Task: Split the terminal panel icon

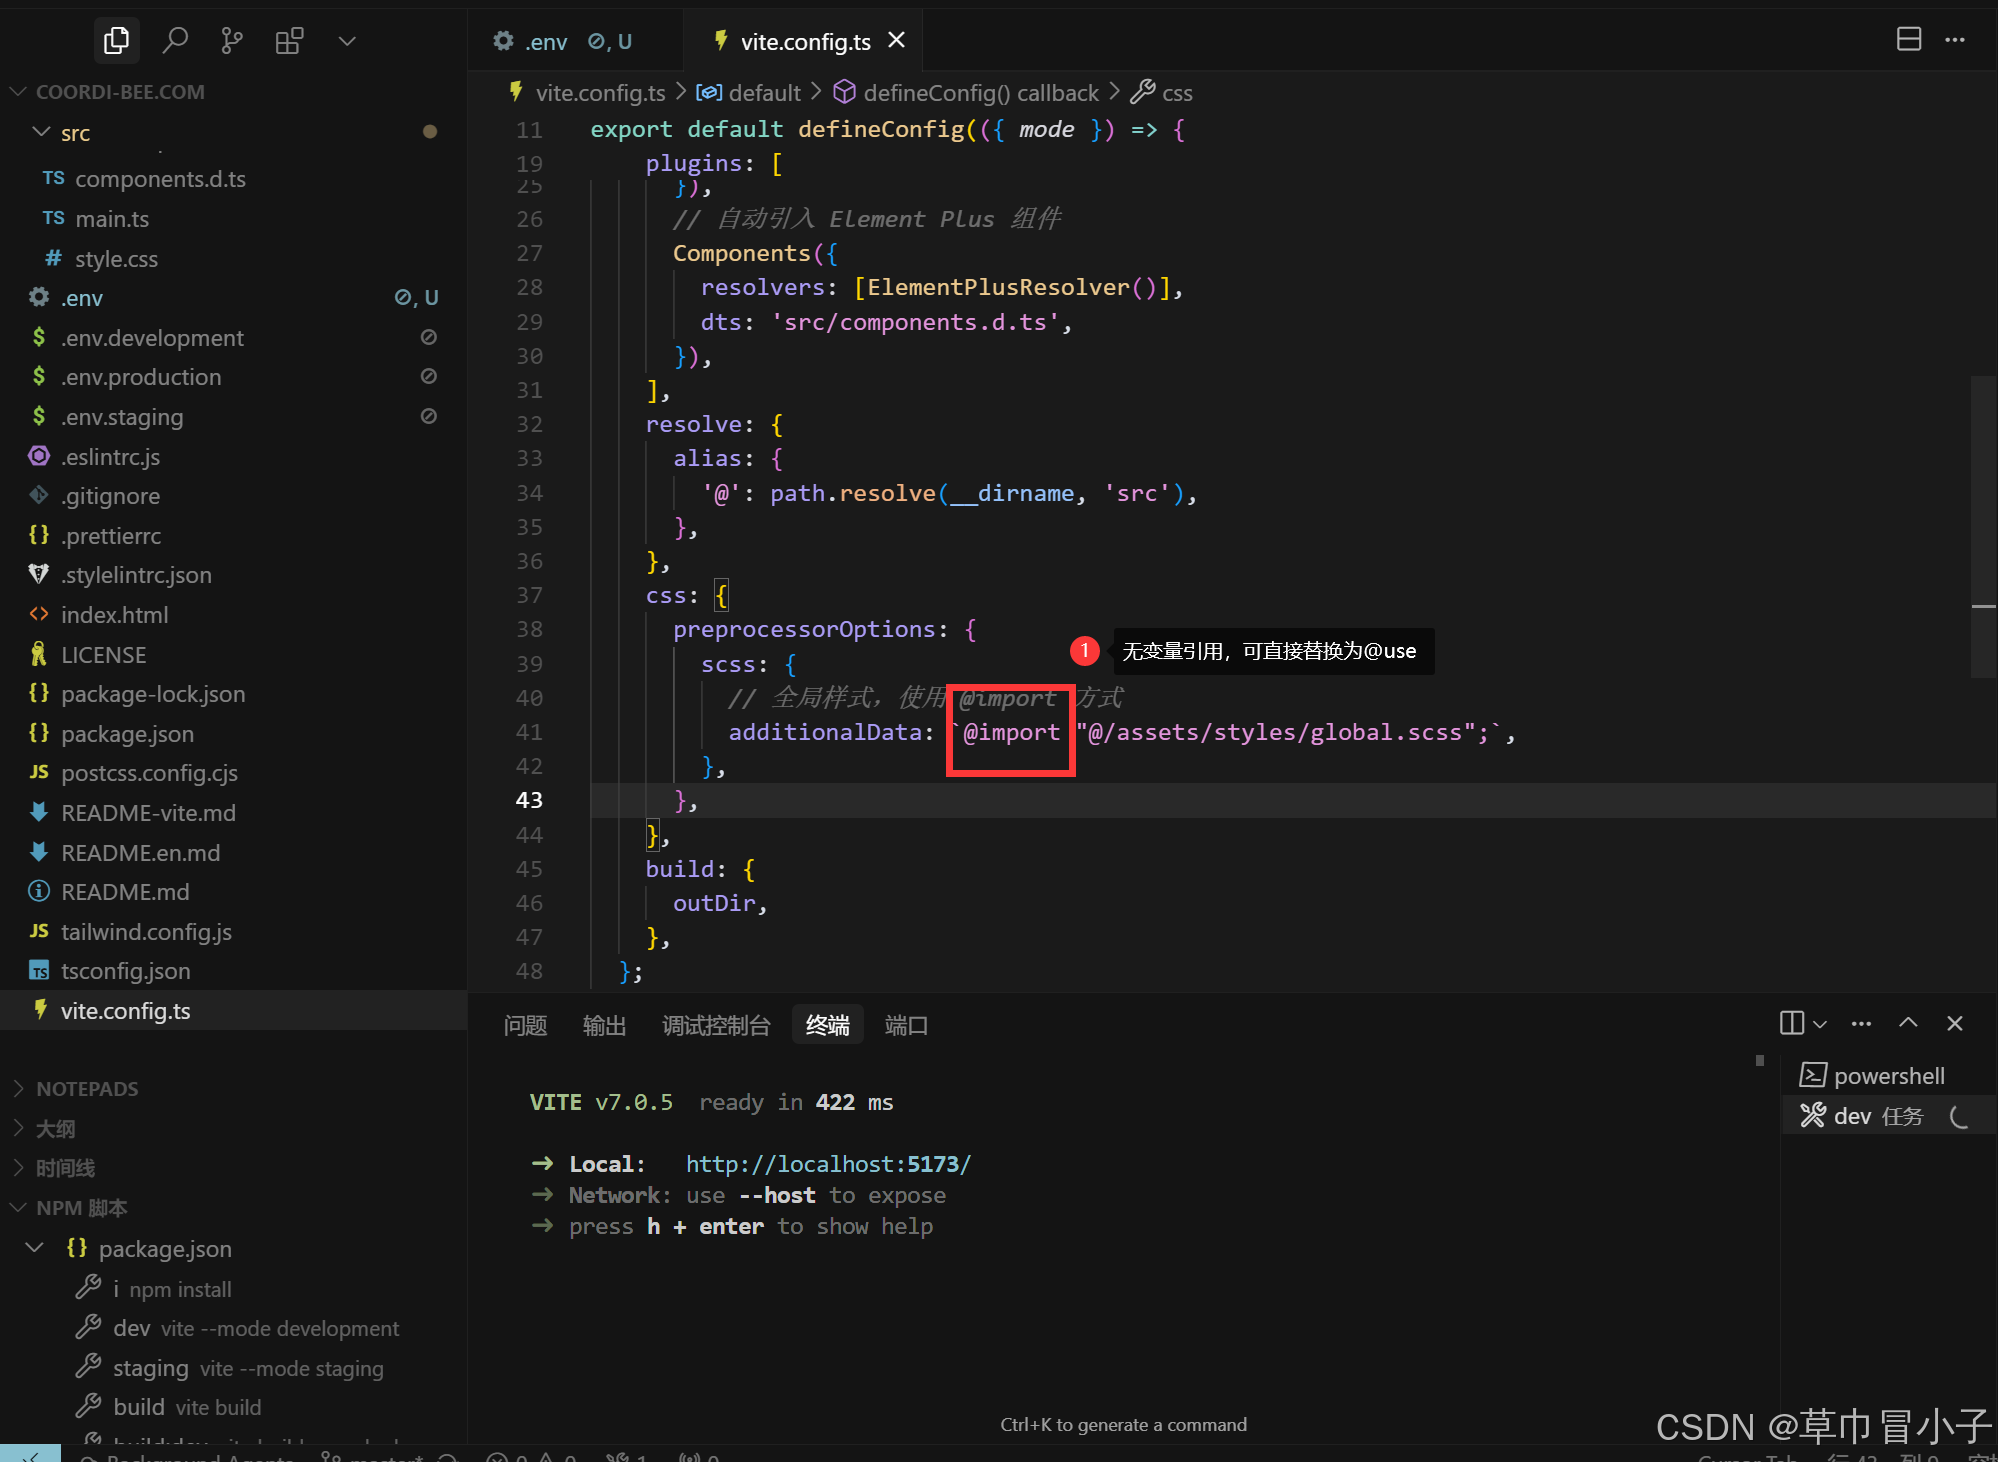Action: tap(1792, 1023)
